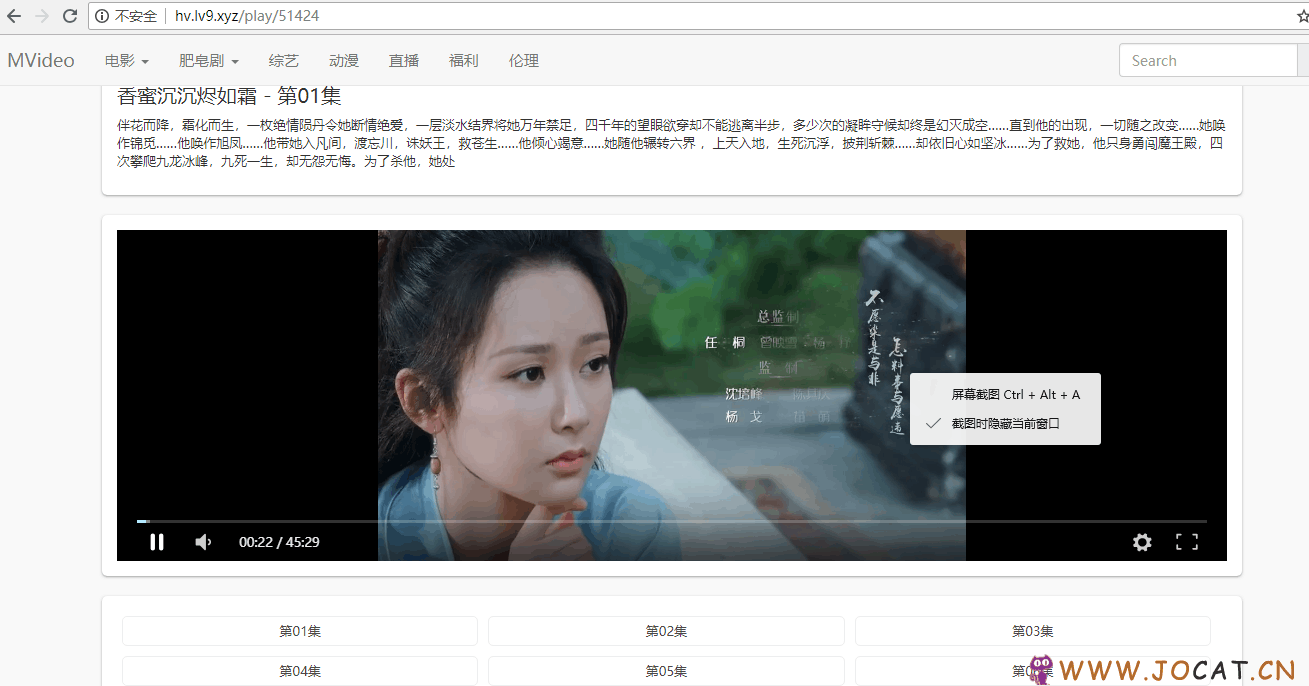Open the 福利 section
The height and width of the screenshot is (686, 1309).
(464, 61)
